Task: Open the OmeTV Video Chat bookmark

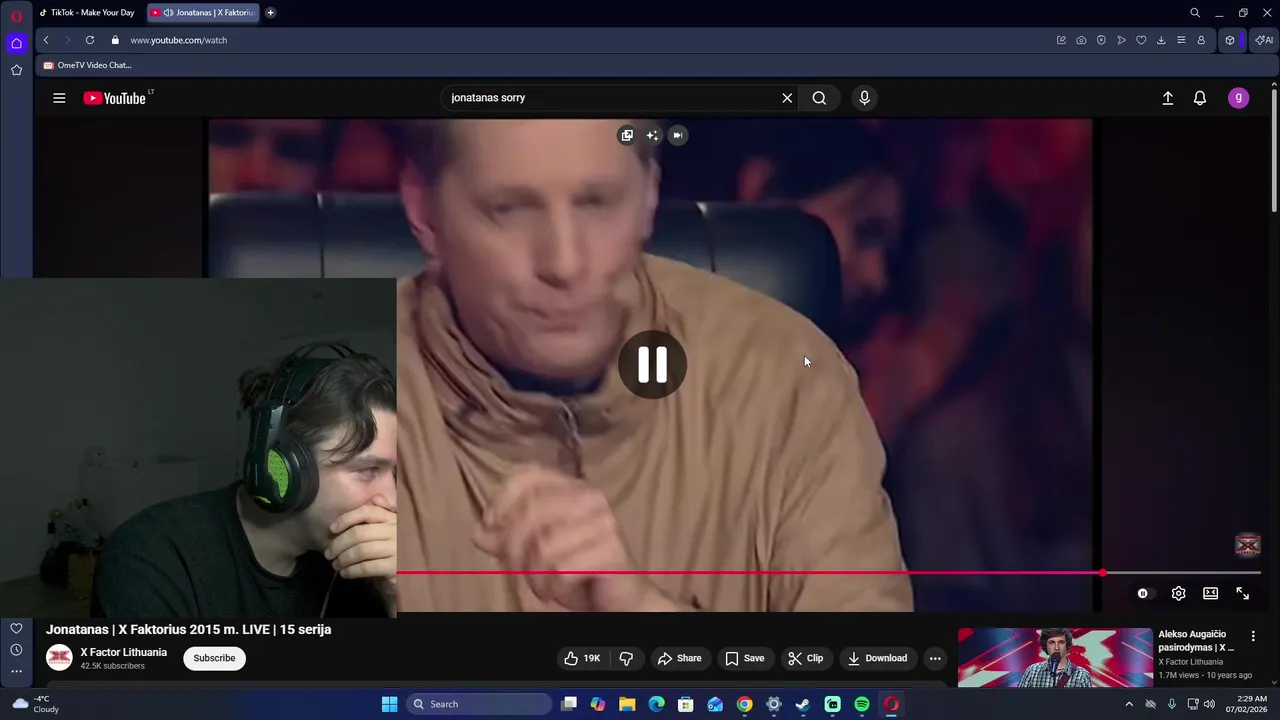Action: (x=87, y=65)
